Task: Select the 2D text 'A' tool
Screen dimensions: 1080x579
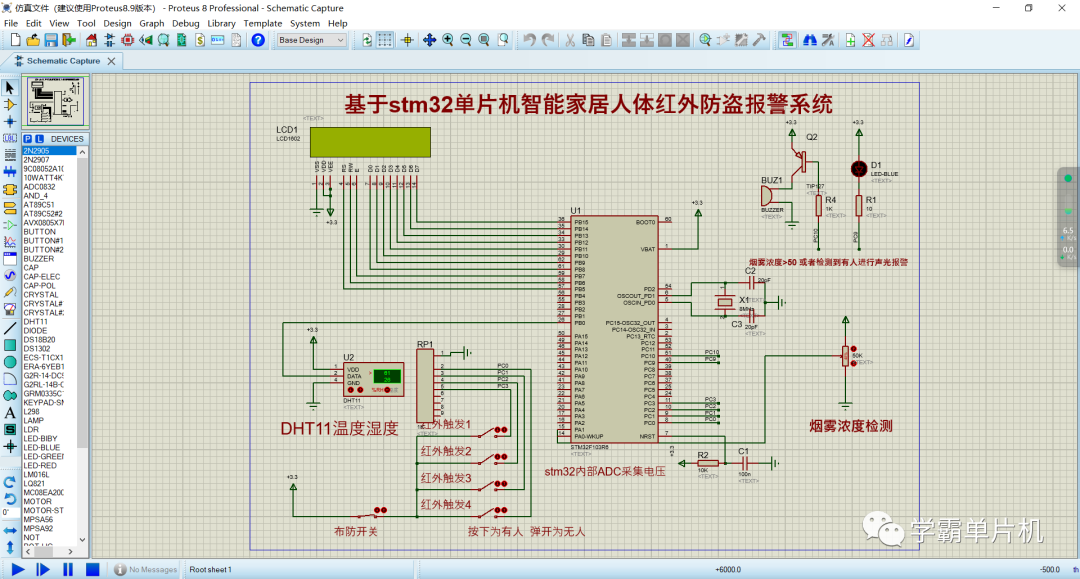Action: 10,413
